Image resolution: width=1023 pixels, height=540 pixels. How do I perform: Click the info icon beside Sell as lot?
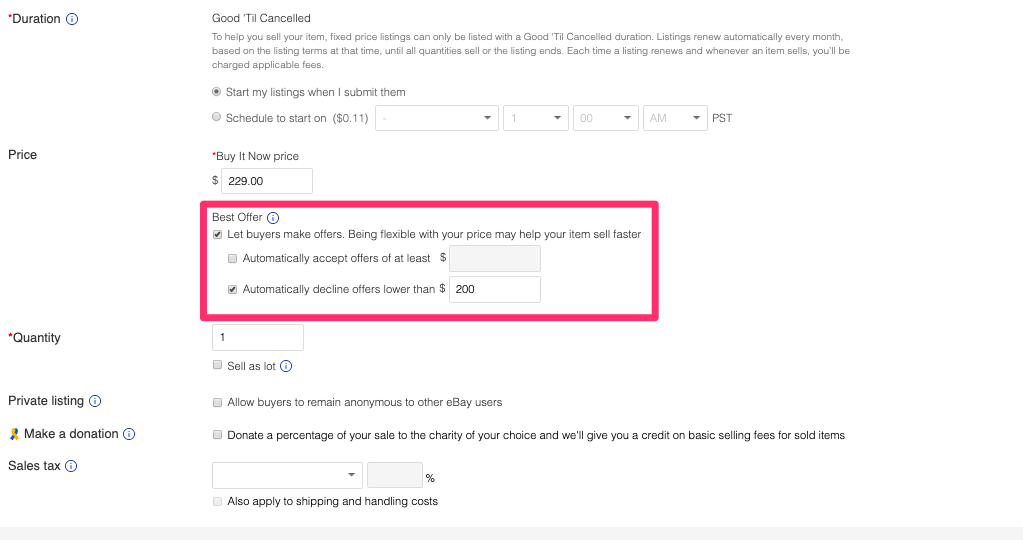(286, 366)
